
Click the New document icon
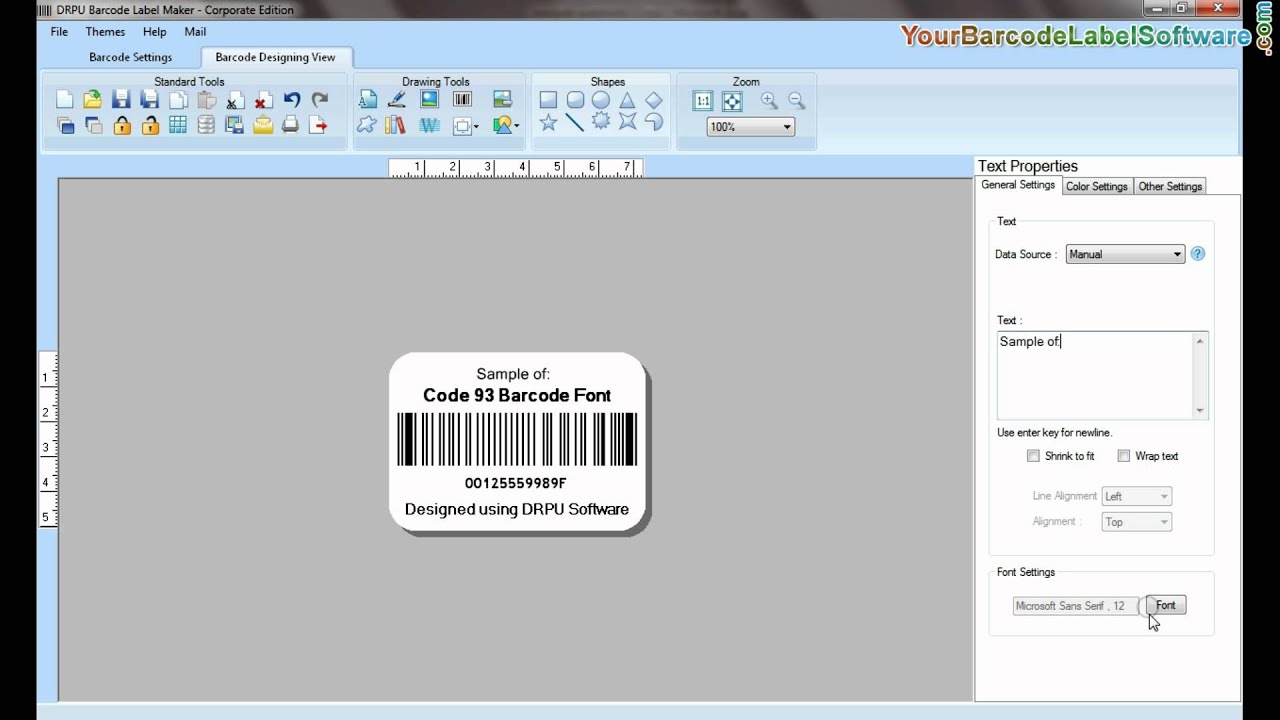[65, 100]
